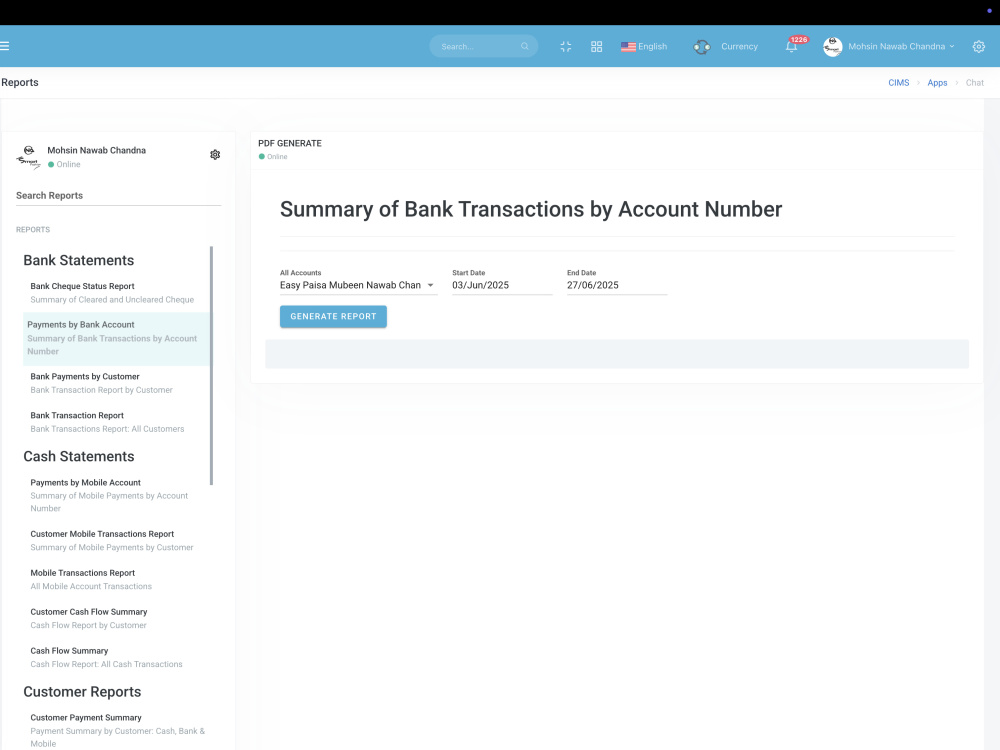Viewport: 1000px width, 750px height.
Task: Click the reports list scrollbar
Action: [211, 365]
